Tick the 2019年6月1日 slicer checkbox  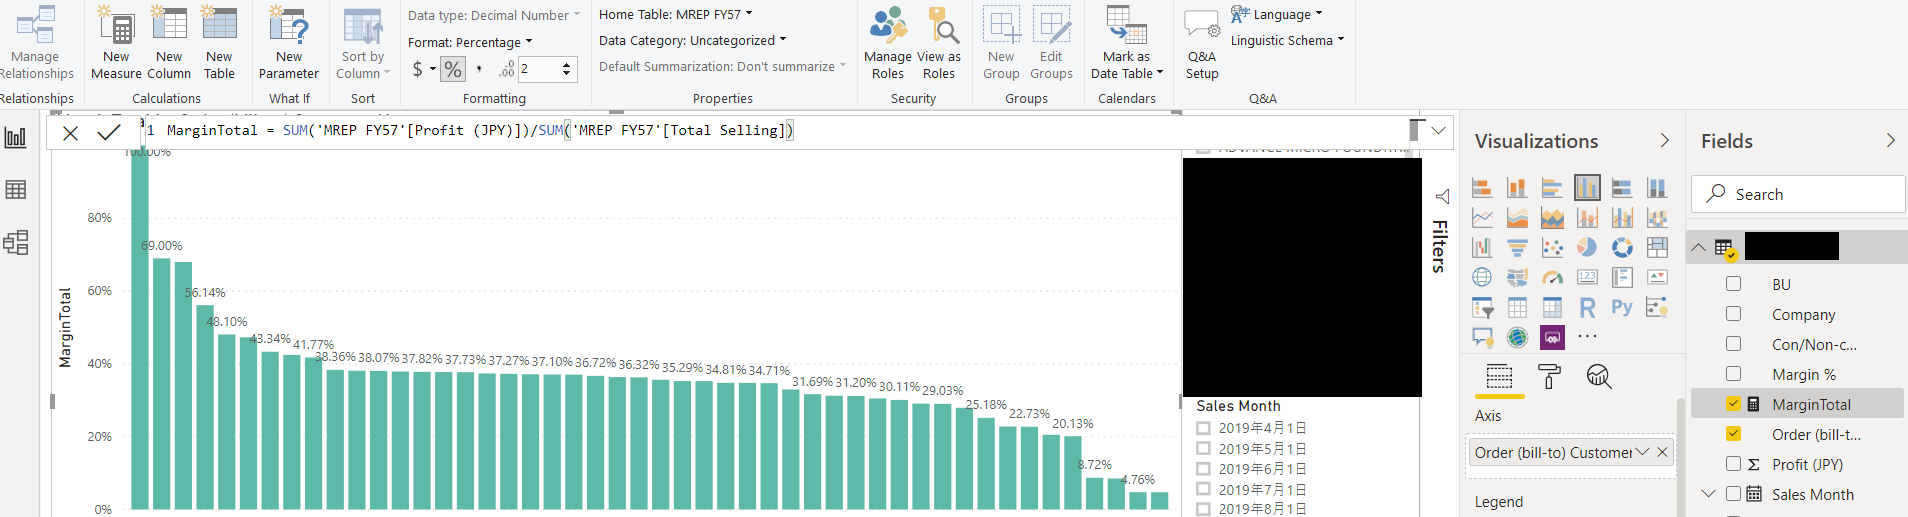tap(1203, 469)
